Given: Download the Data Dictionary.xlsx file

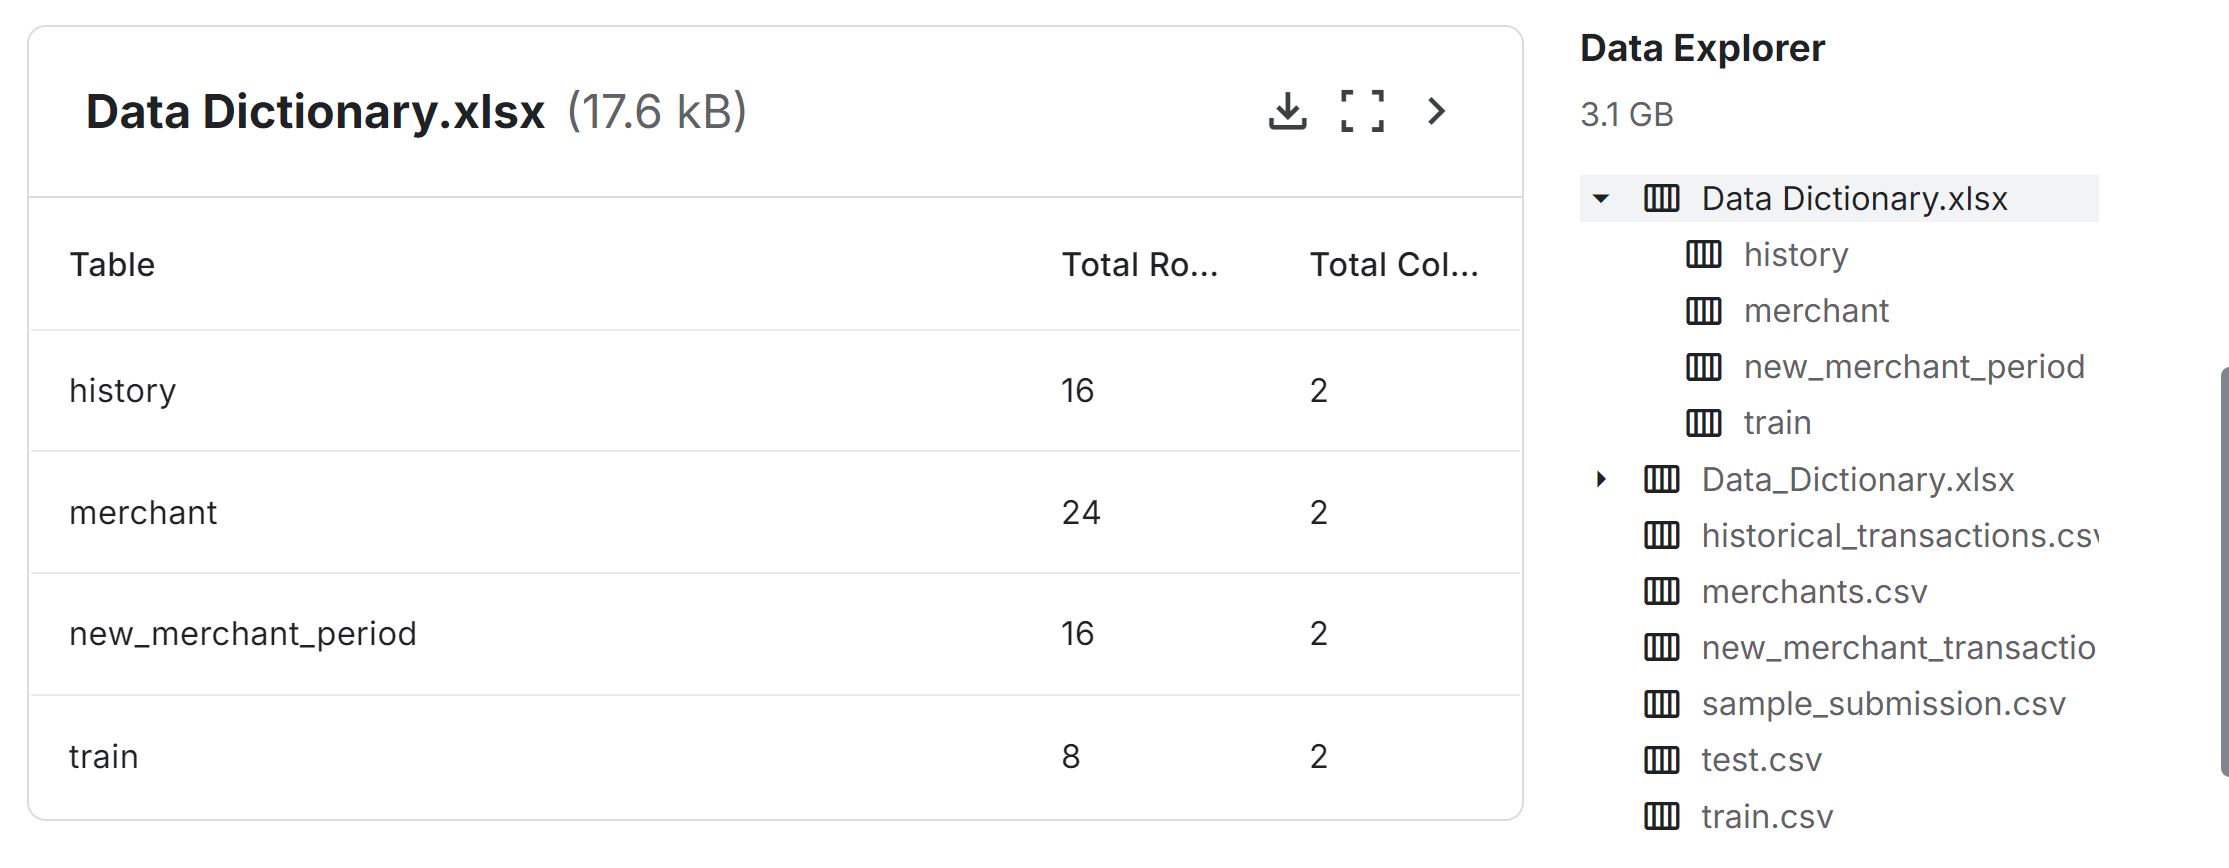Looking at the screenshot, I should tap(1287, 111).
